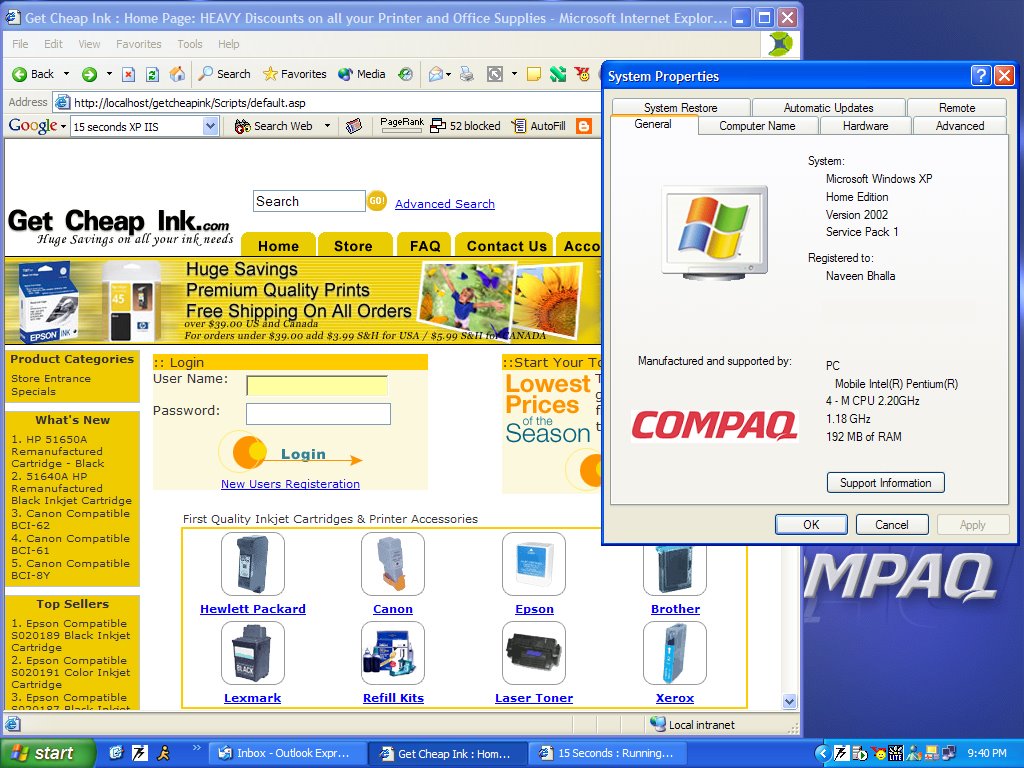Click Search Web on Google toolbar

(274, 126)
